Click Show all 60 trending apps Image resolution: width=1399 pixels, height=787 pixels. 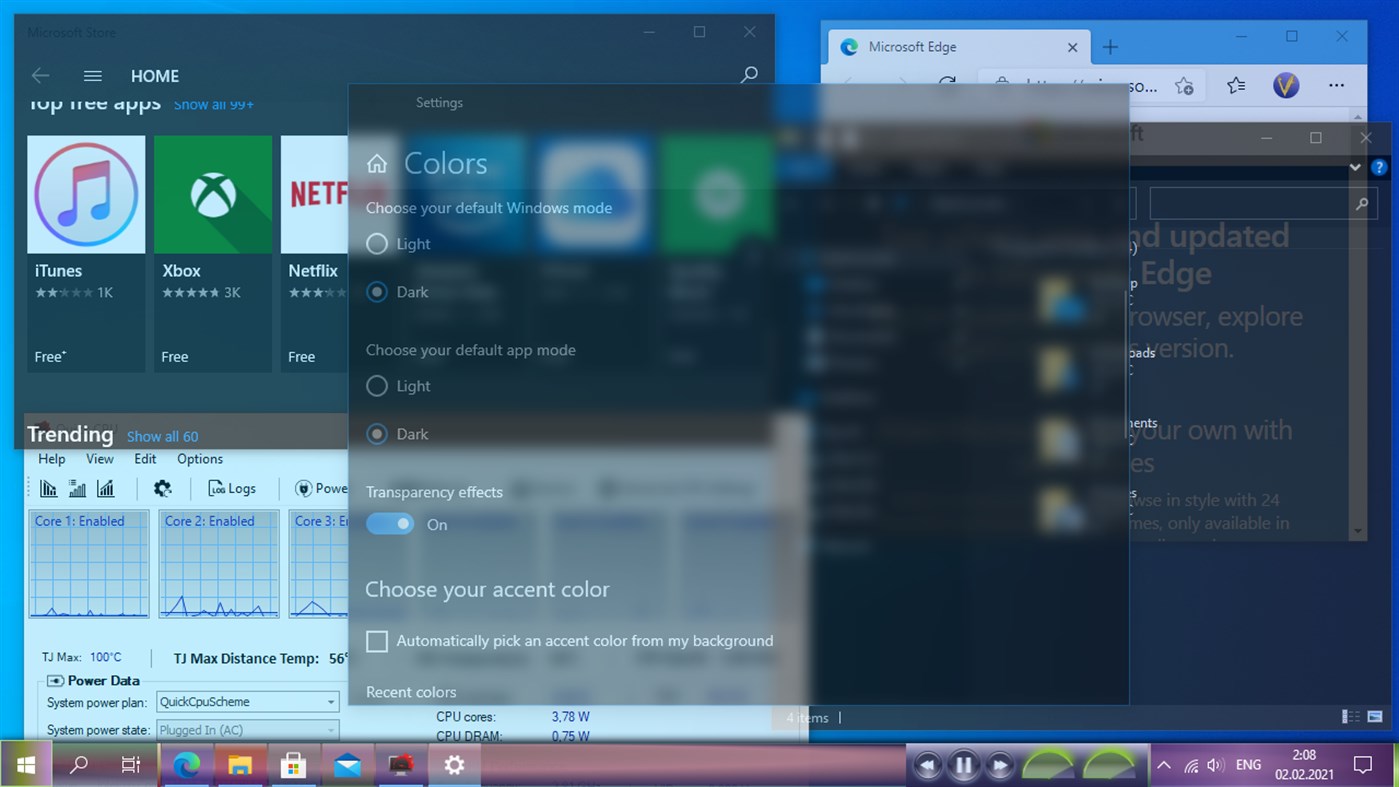pos(162,436)
